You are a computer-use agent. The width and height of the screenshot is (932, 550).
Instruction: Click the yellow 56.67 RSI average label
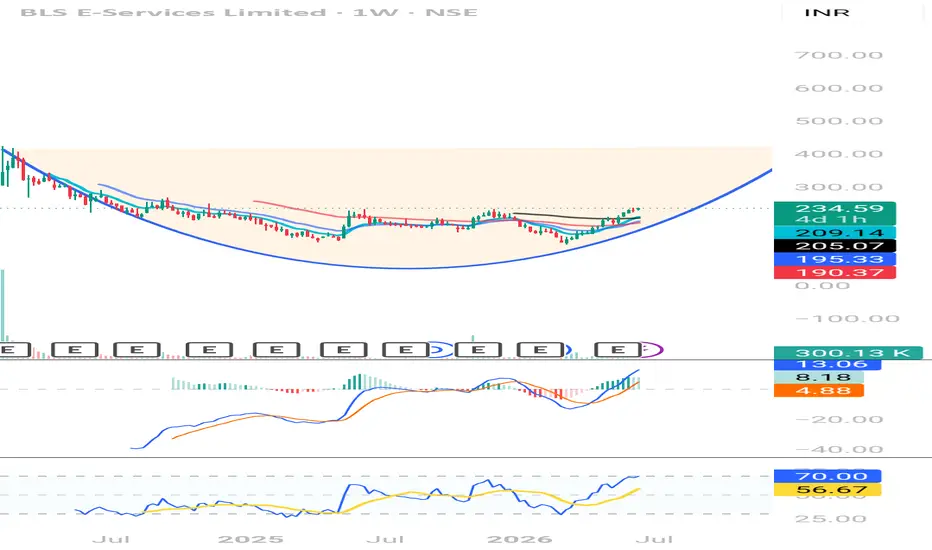[827, 490]
